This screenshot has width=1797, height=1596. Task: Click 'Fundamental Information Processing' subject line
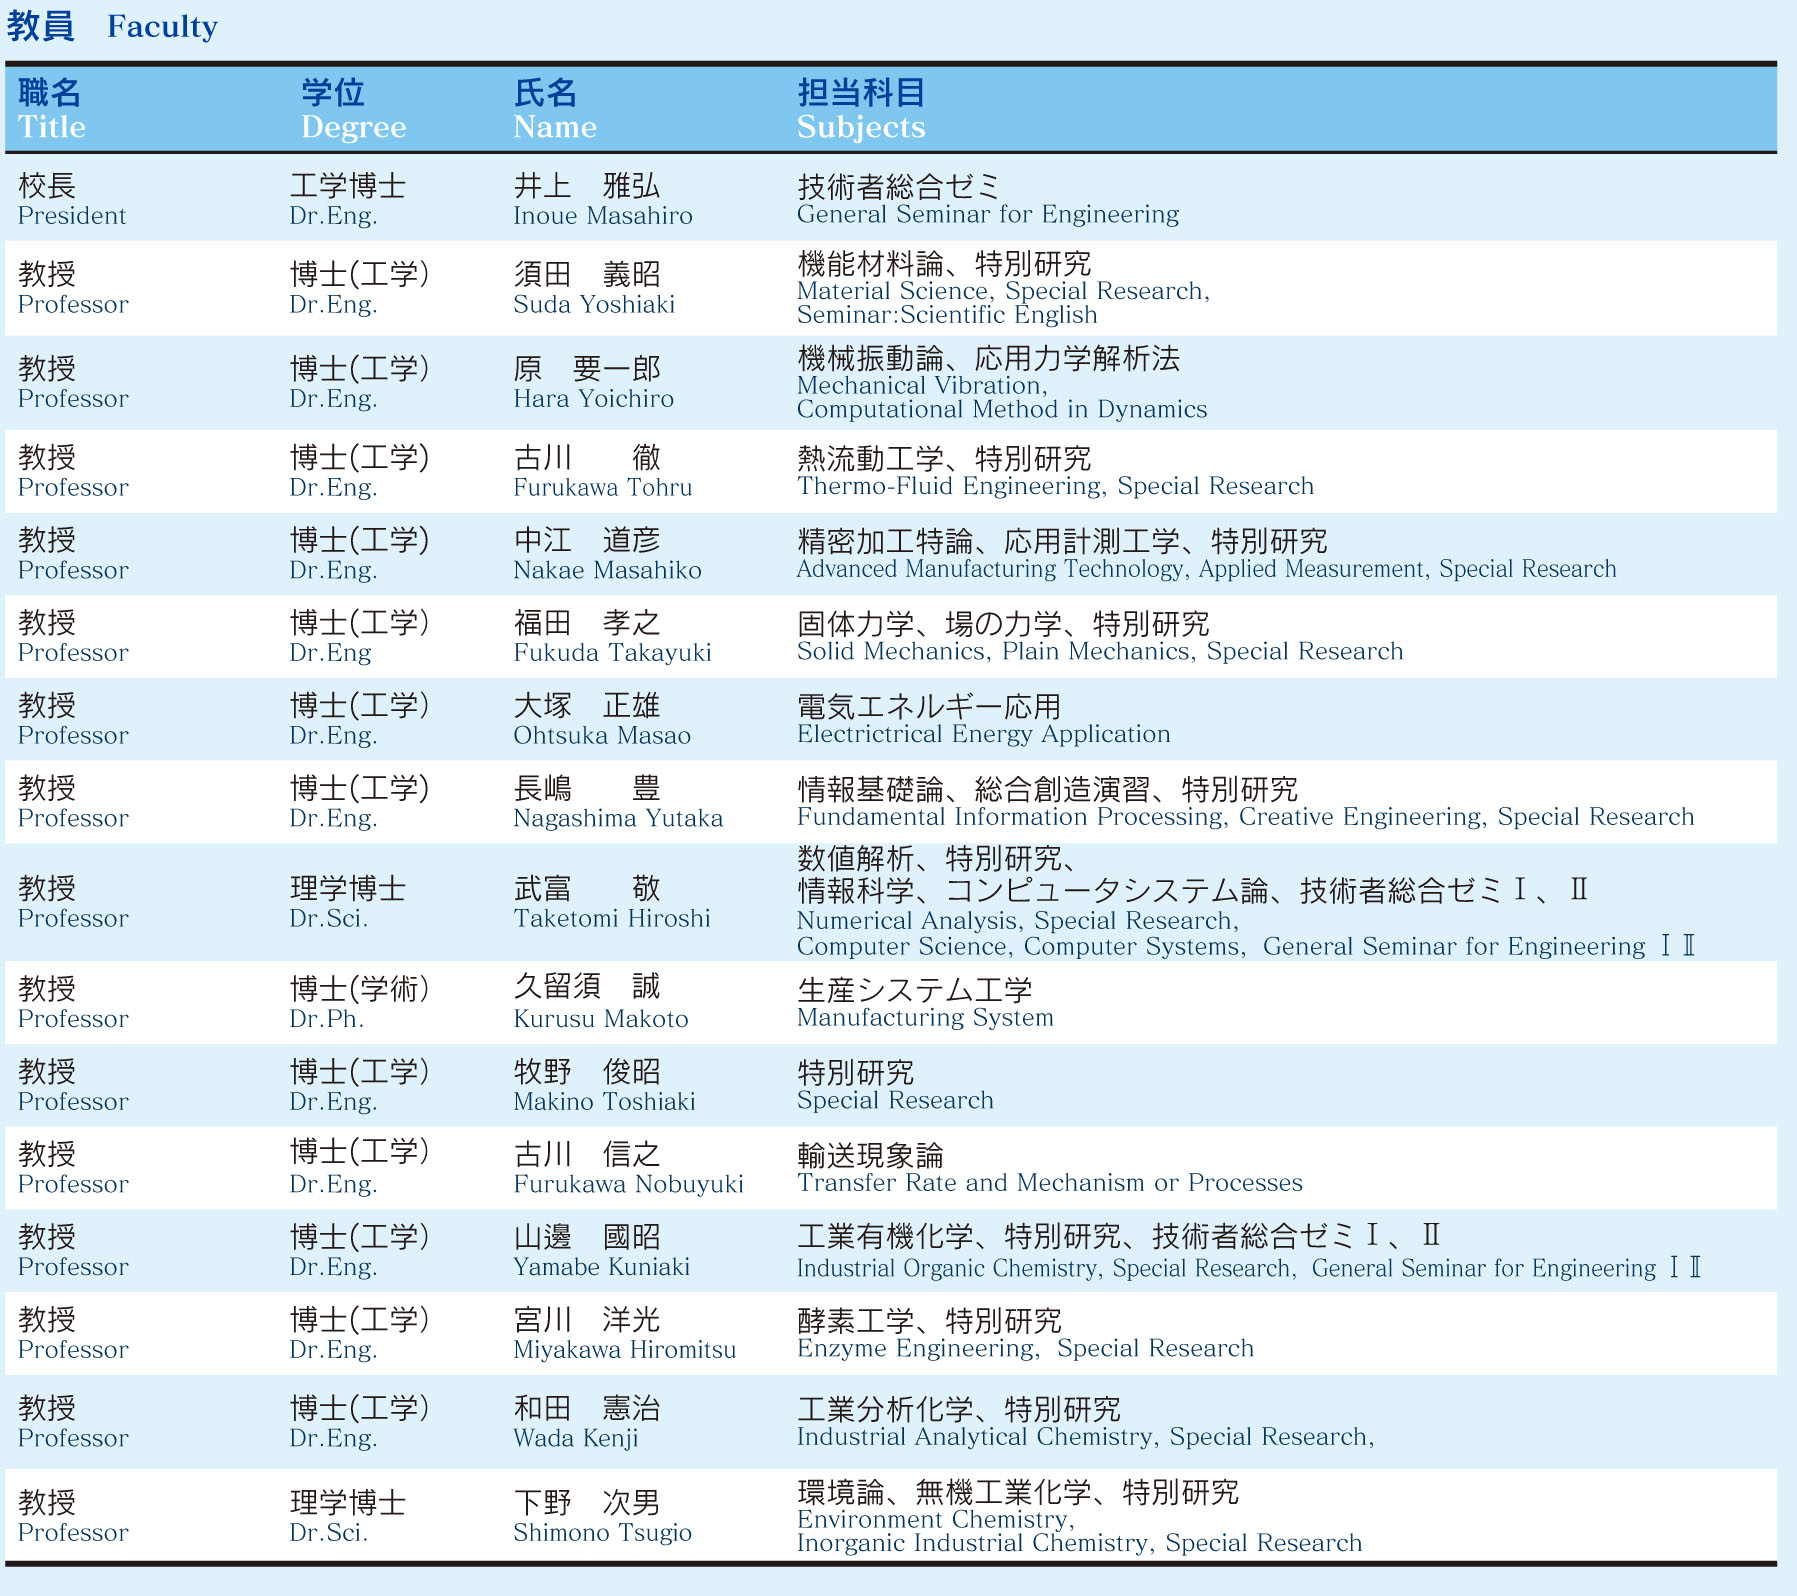coord(1245,817)
